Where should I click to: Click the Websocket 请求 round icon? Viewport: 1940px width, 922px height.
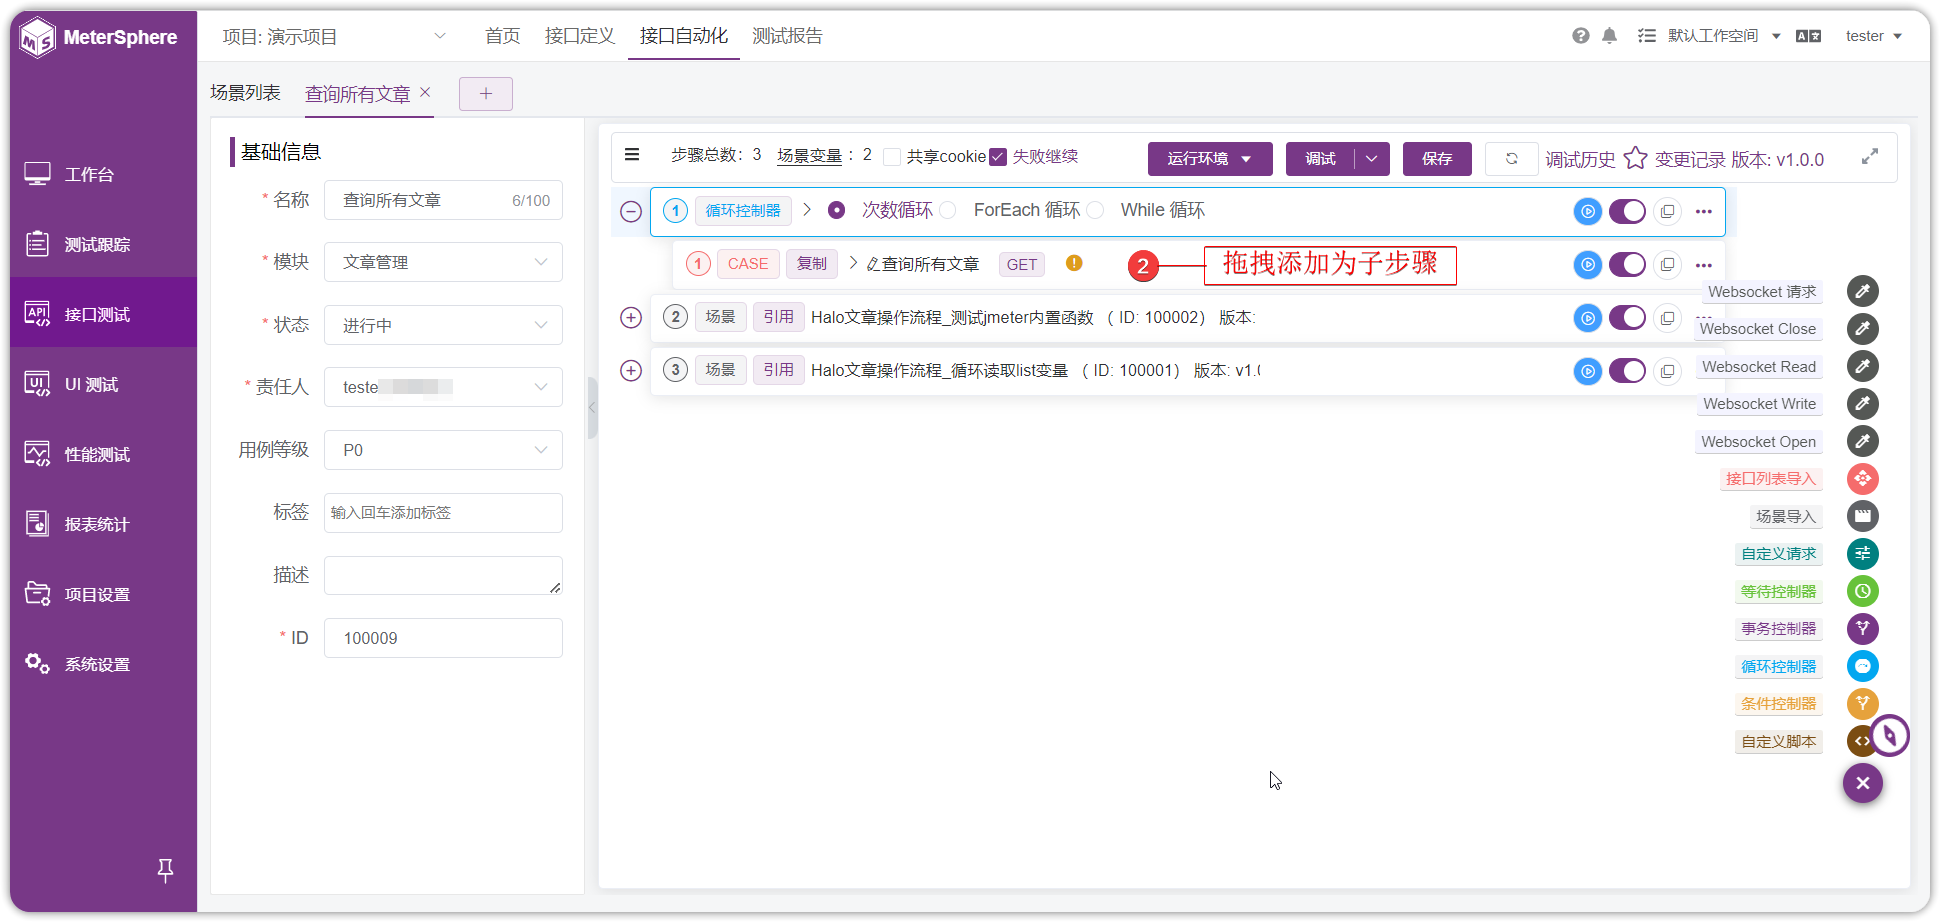click(x=1862, y=291)
